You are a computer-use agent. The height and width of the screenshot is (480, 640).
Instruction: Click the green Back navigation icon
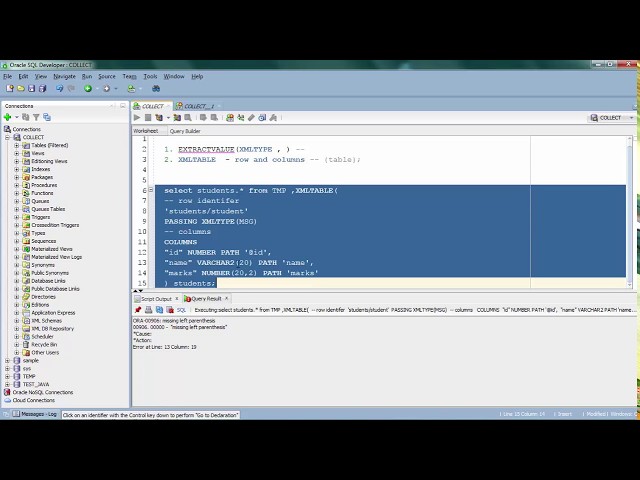click(x=88, y=88)
